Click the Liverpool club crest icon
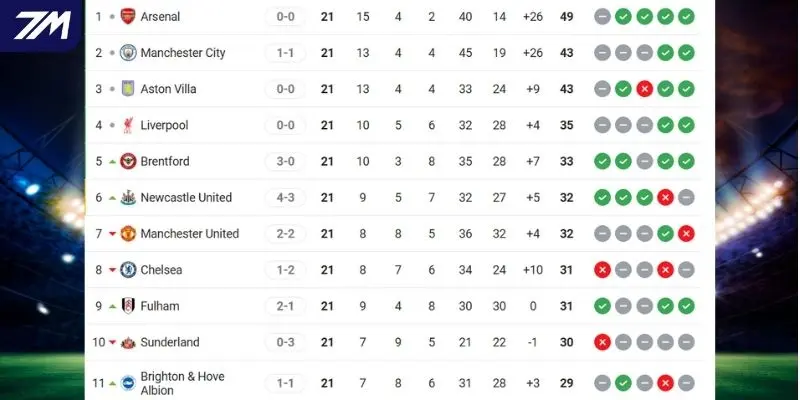 coord(128,125)
